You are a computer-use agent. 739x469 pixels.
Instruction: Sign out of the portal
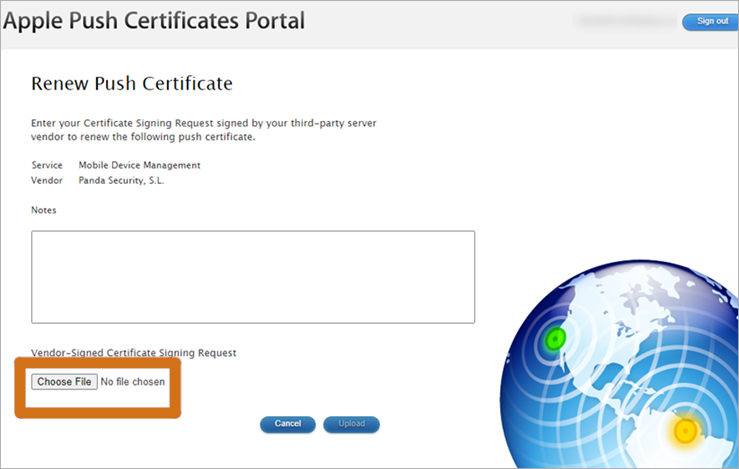click(x=712, y=21)
